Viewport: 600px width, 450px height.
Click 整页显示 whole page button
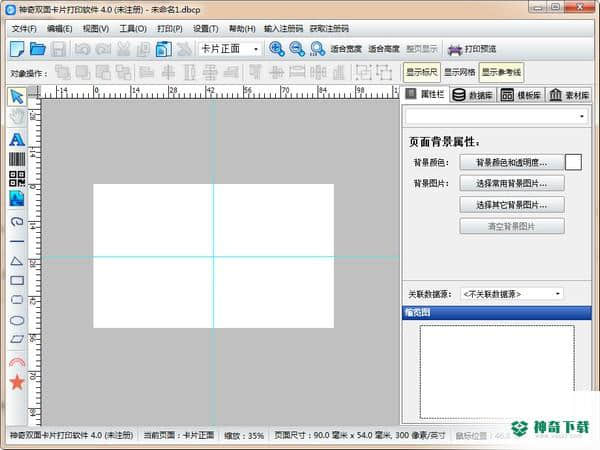pyautogui.click(x=421, y=49)
